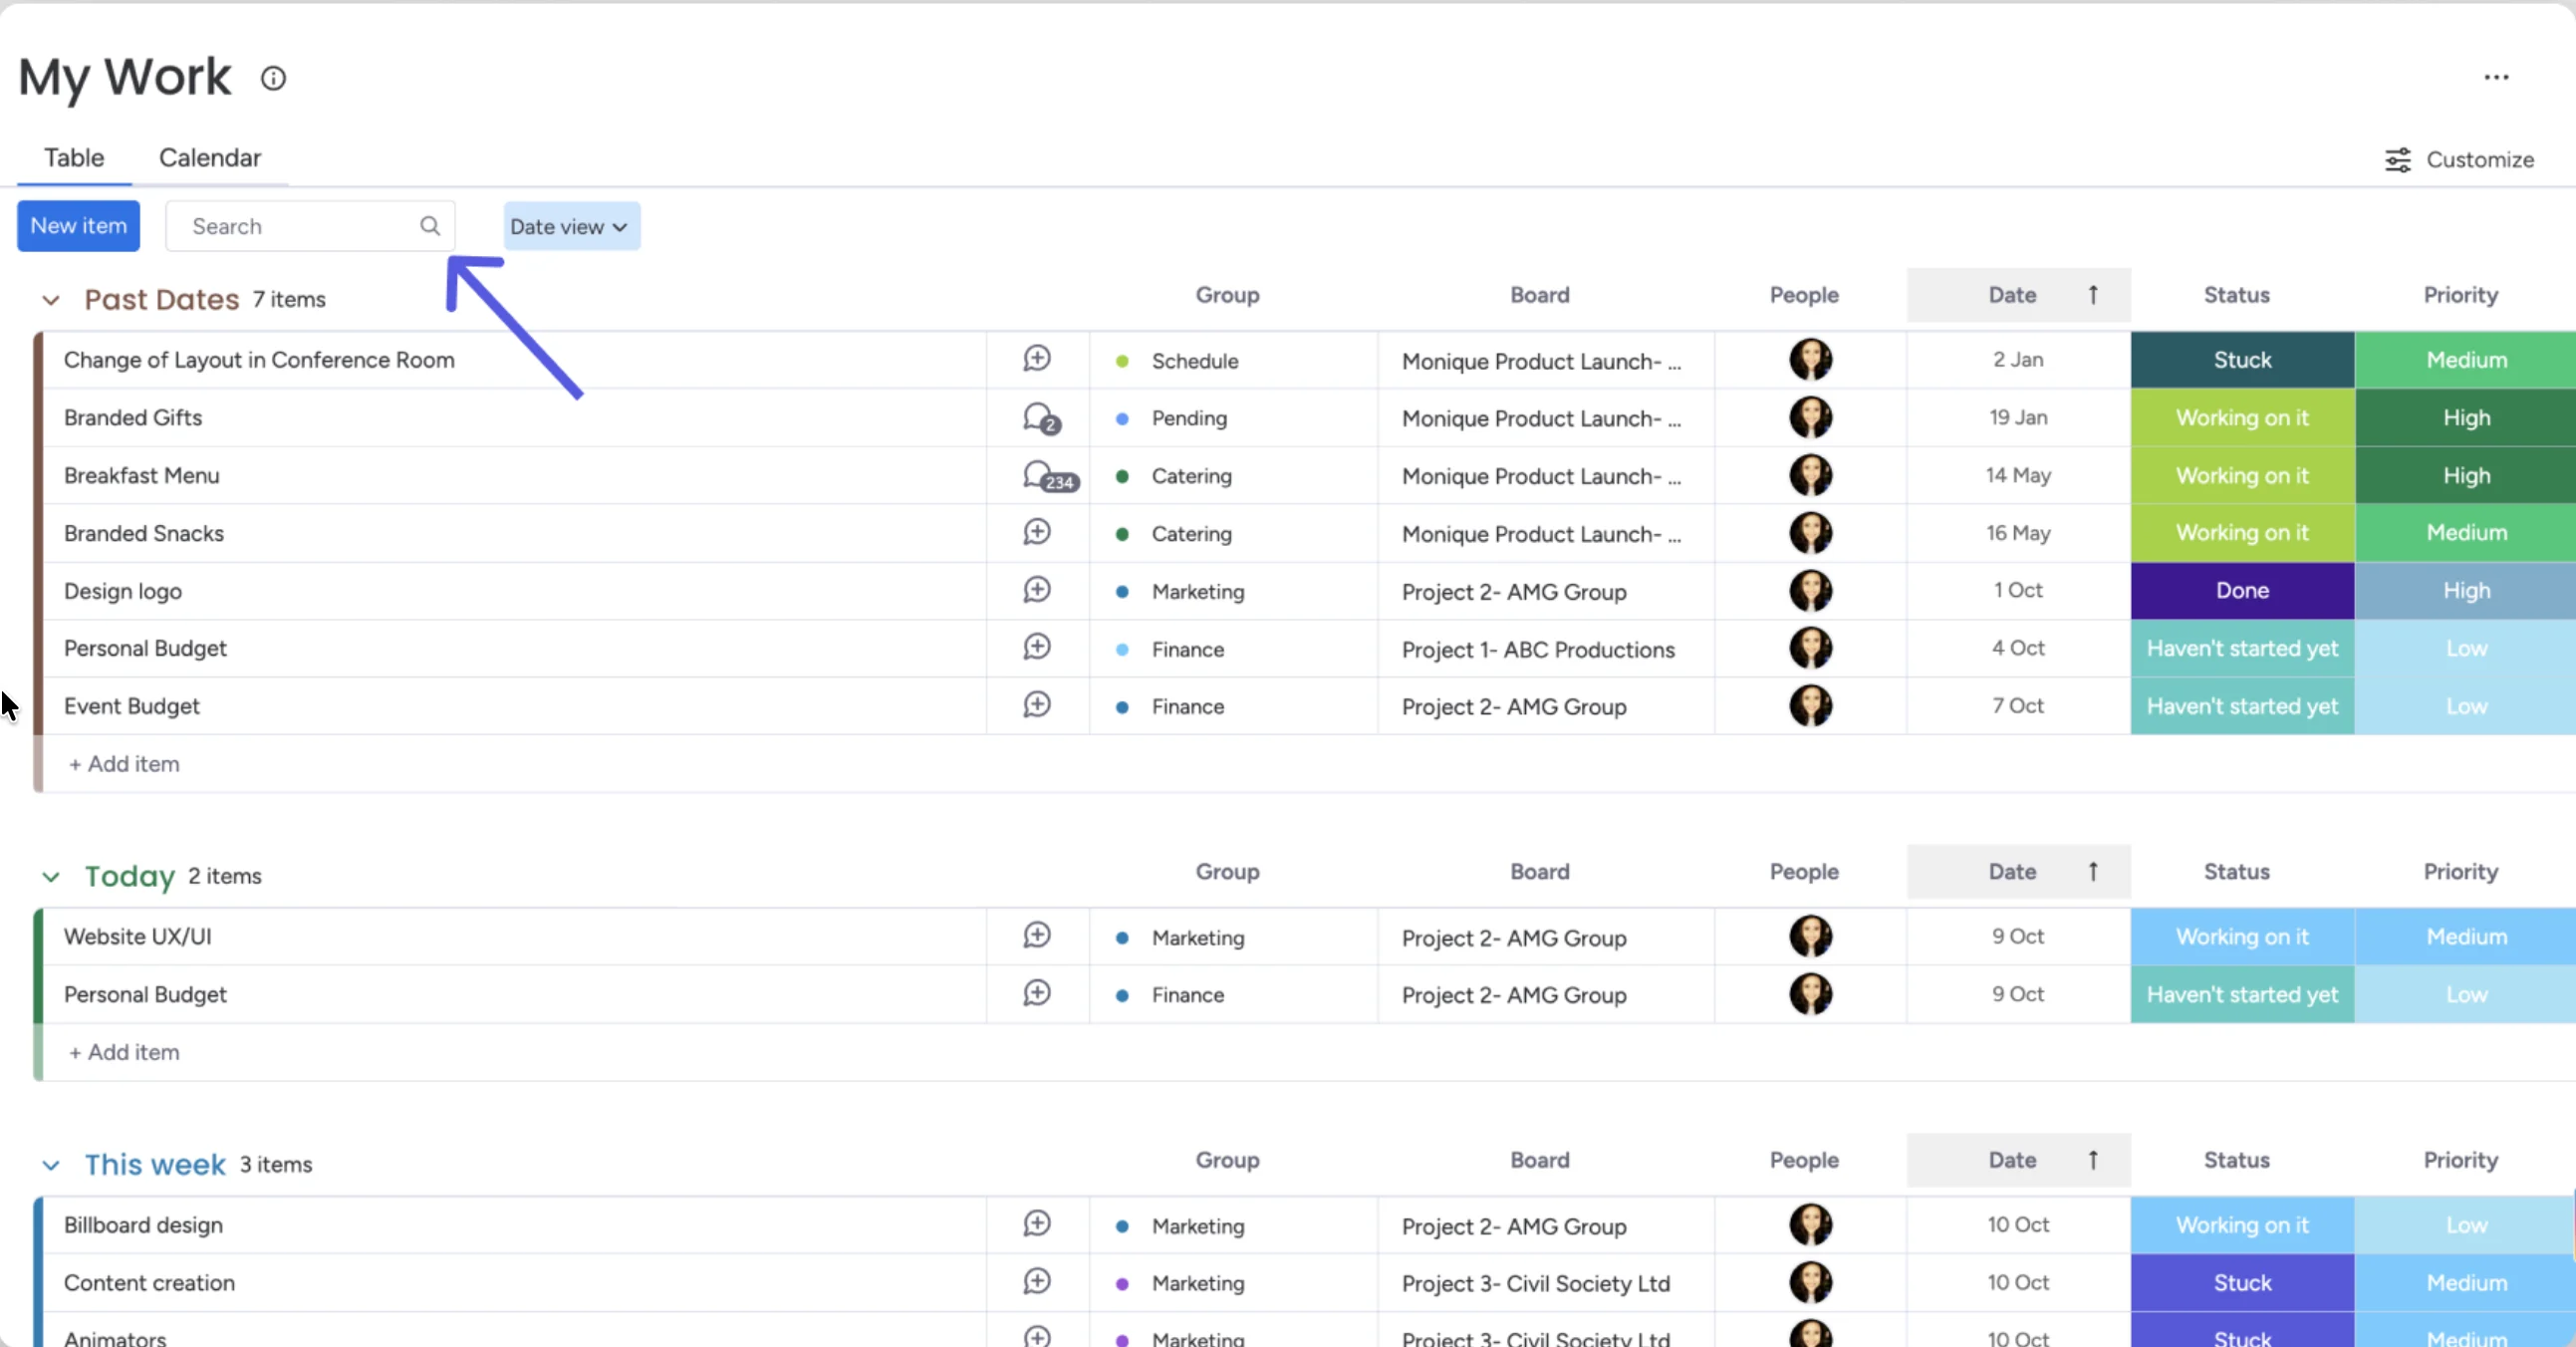Open the three-dots options menu
Image resolution: width=2576 pixels, height=1347 pixels.
2496,77
